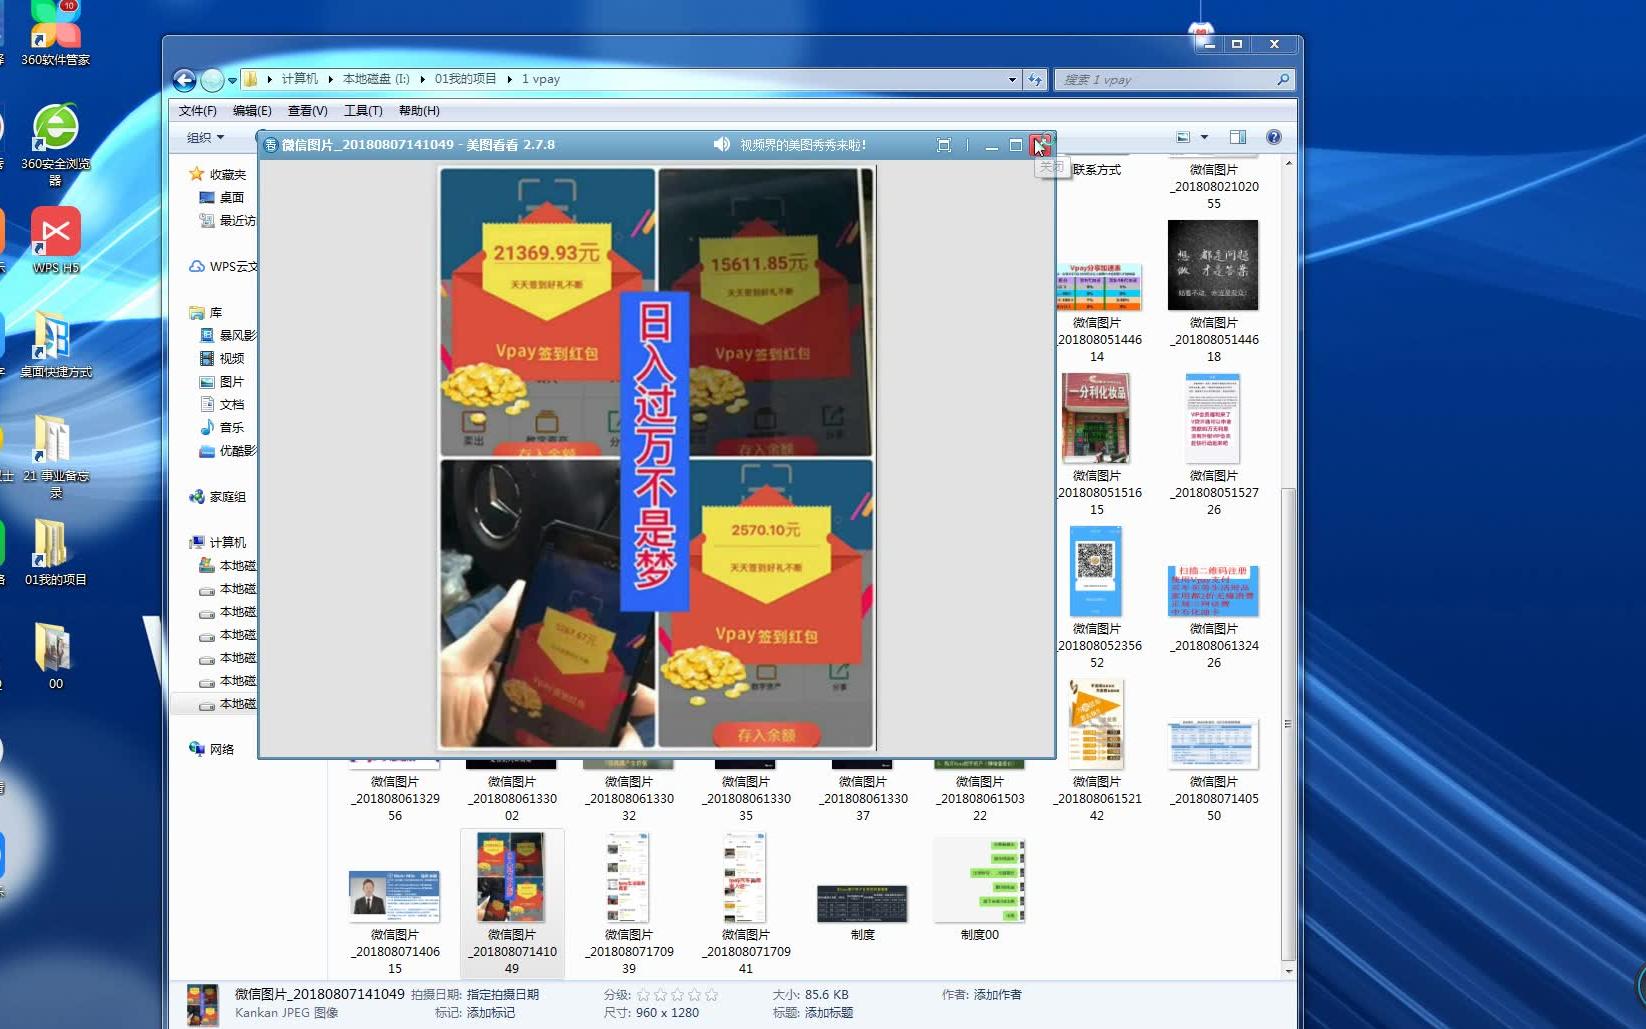Click the scrollbar down arrow in file list
This screenshot has height=1029, width=1646.
1288,971
